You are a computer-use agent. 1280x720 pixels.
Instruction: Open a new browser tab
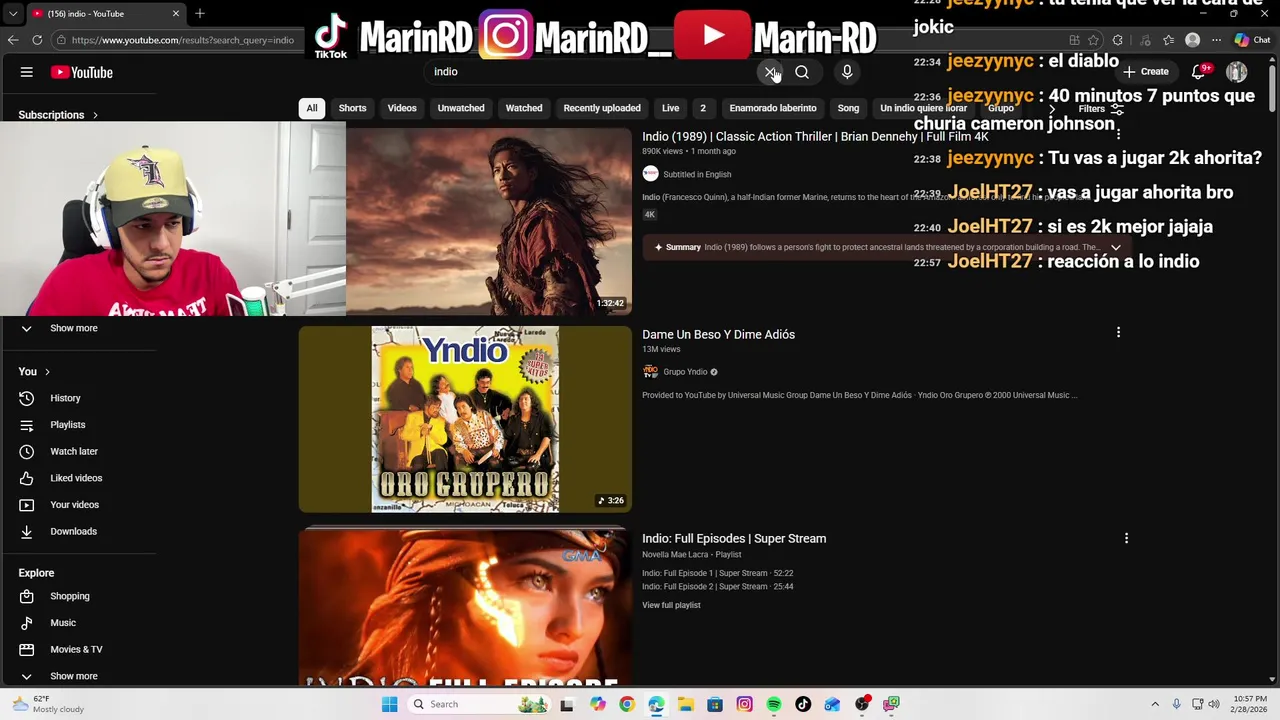pos(200,13)
